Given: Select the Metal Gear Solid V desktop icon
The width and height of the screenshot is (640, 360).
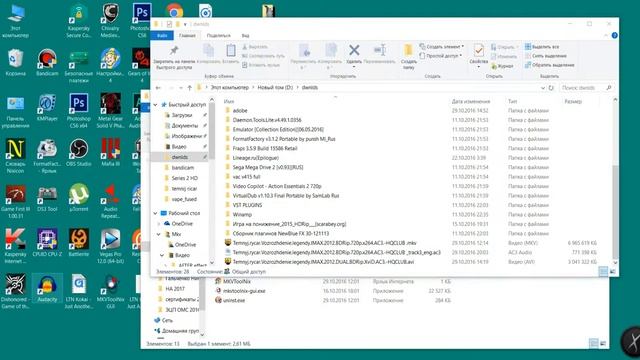Looking at the screenshot, I should pos(110,111).
